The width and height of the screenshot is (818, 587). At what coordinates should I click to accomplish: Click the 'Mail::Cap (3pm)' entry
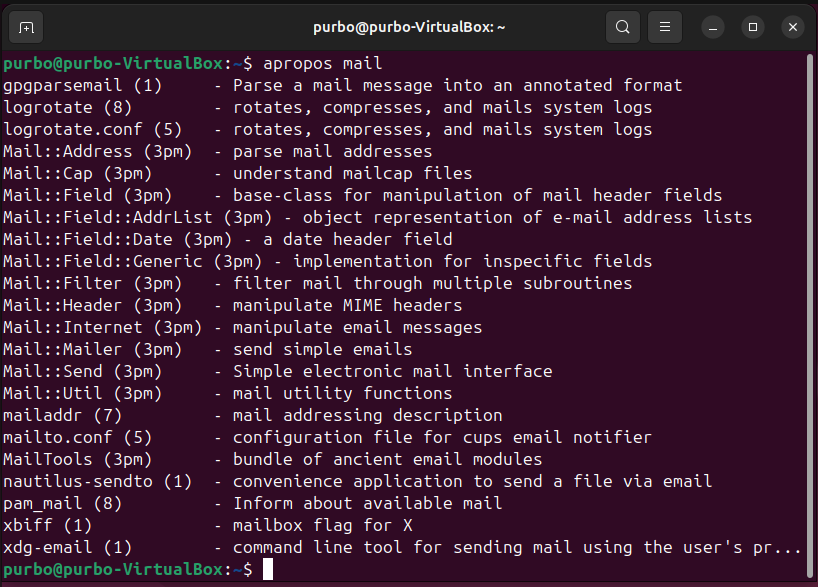coord(77,173)
